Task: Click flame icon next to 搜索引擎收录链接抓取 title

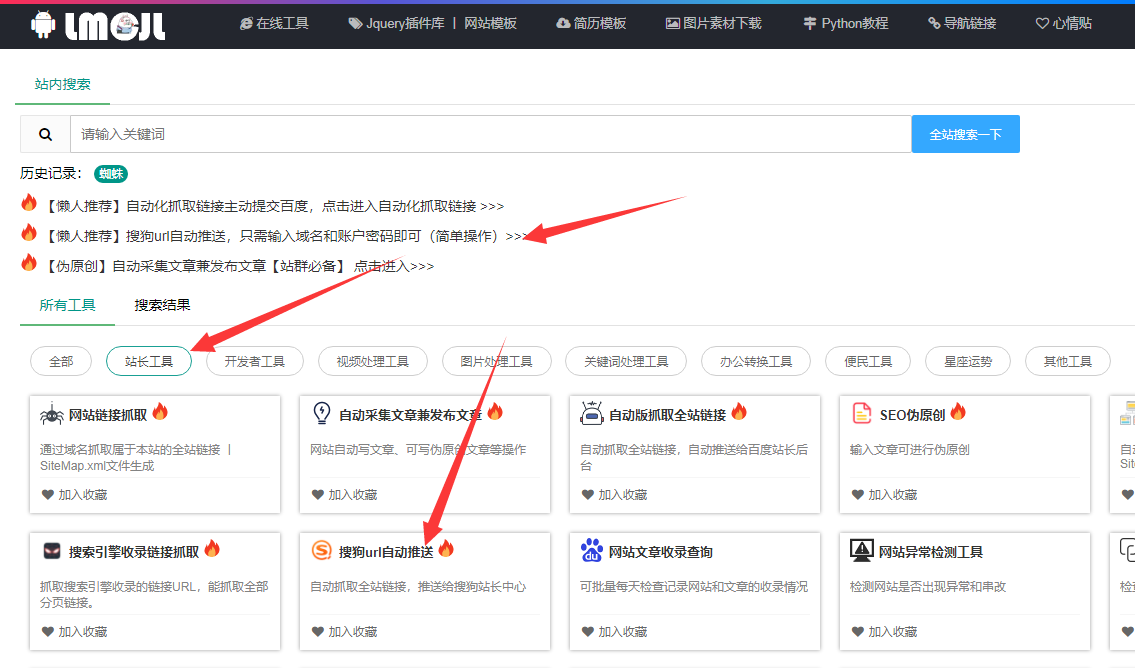Action: pyautogui.click(x=212, y=549)
